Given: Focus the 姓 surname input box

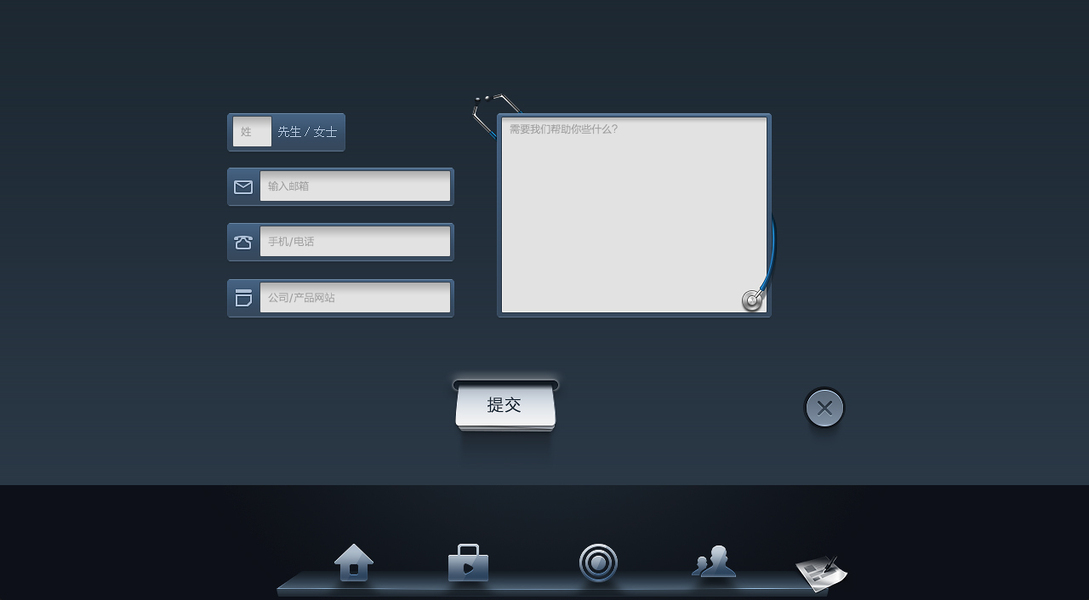Looking at the screenshot, I should pyautogui.click(x=251, y=131).
